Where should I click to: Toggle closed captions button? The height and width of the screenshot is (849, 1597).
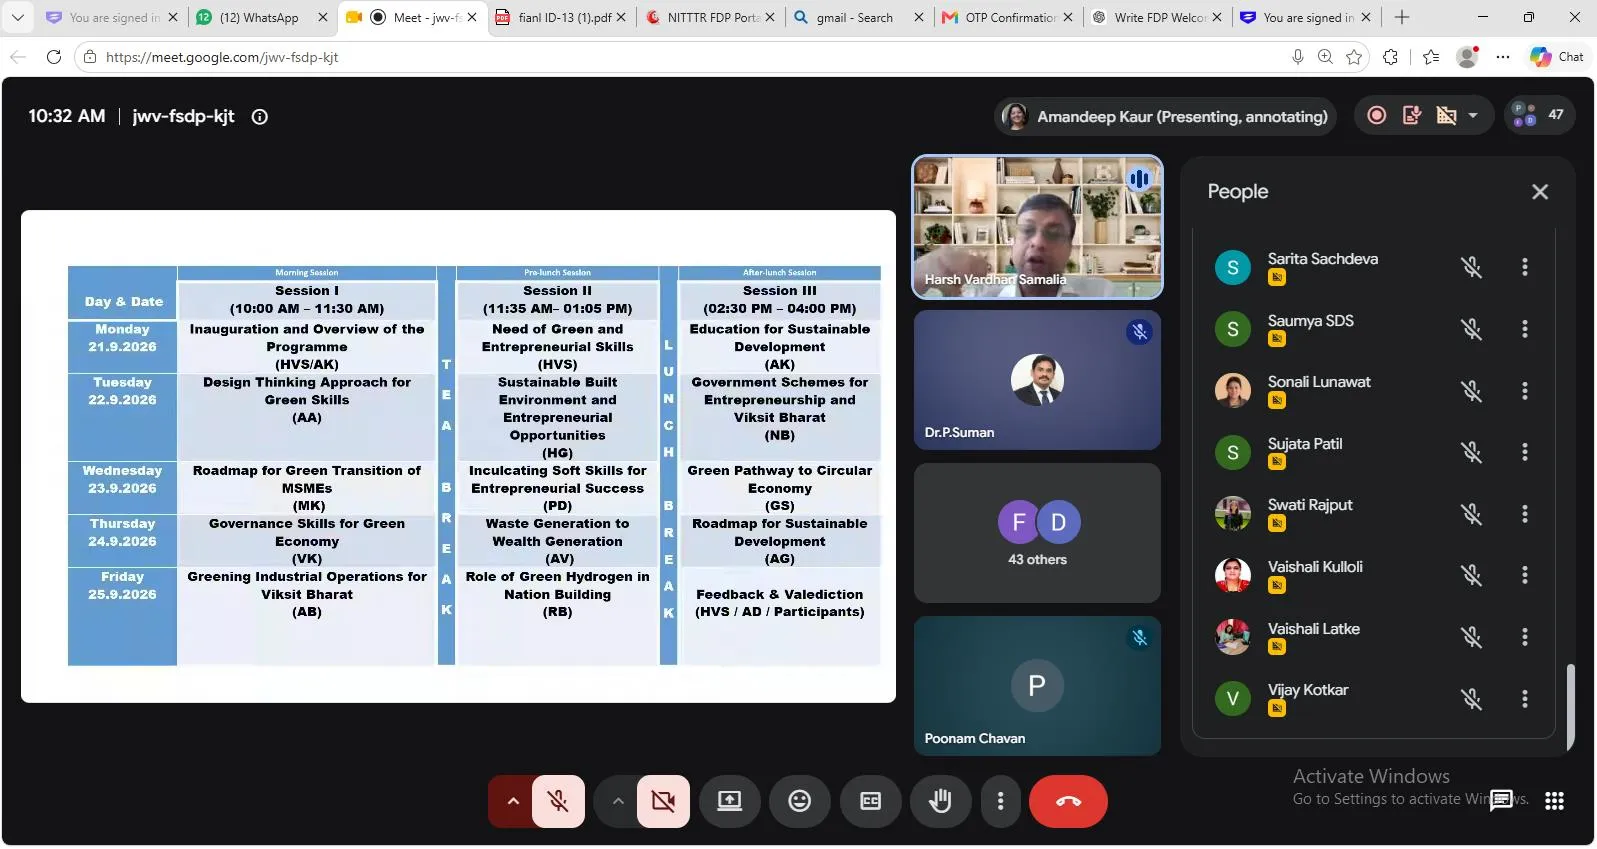pyautogui.click(x=871, y=801)
